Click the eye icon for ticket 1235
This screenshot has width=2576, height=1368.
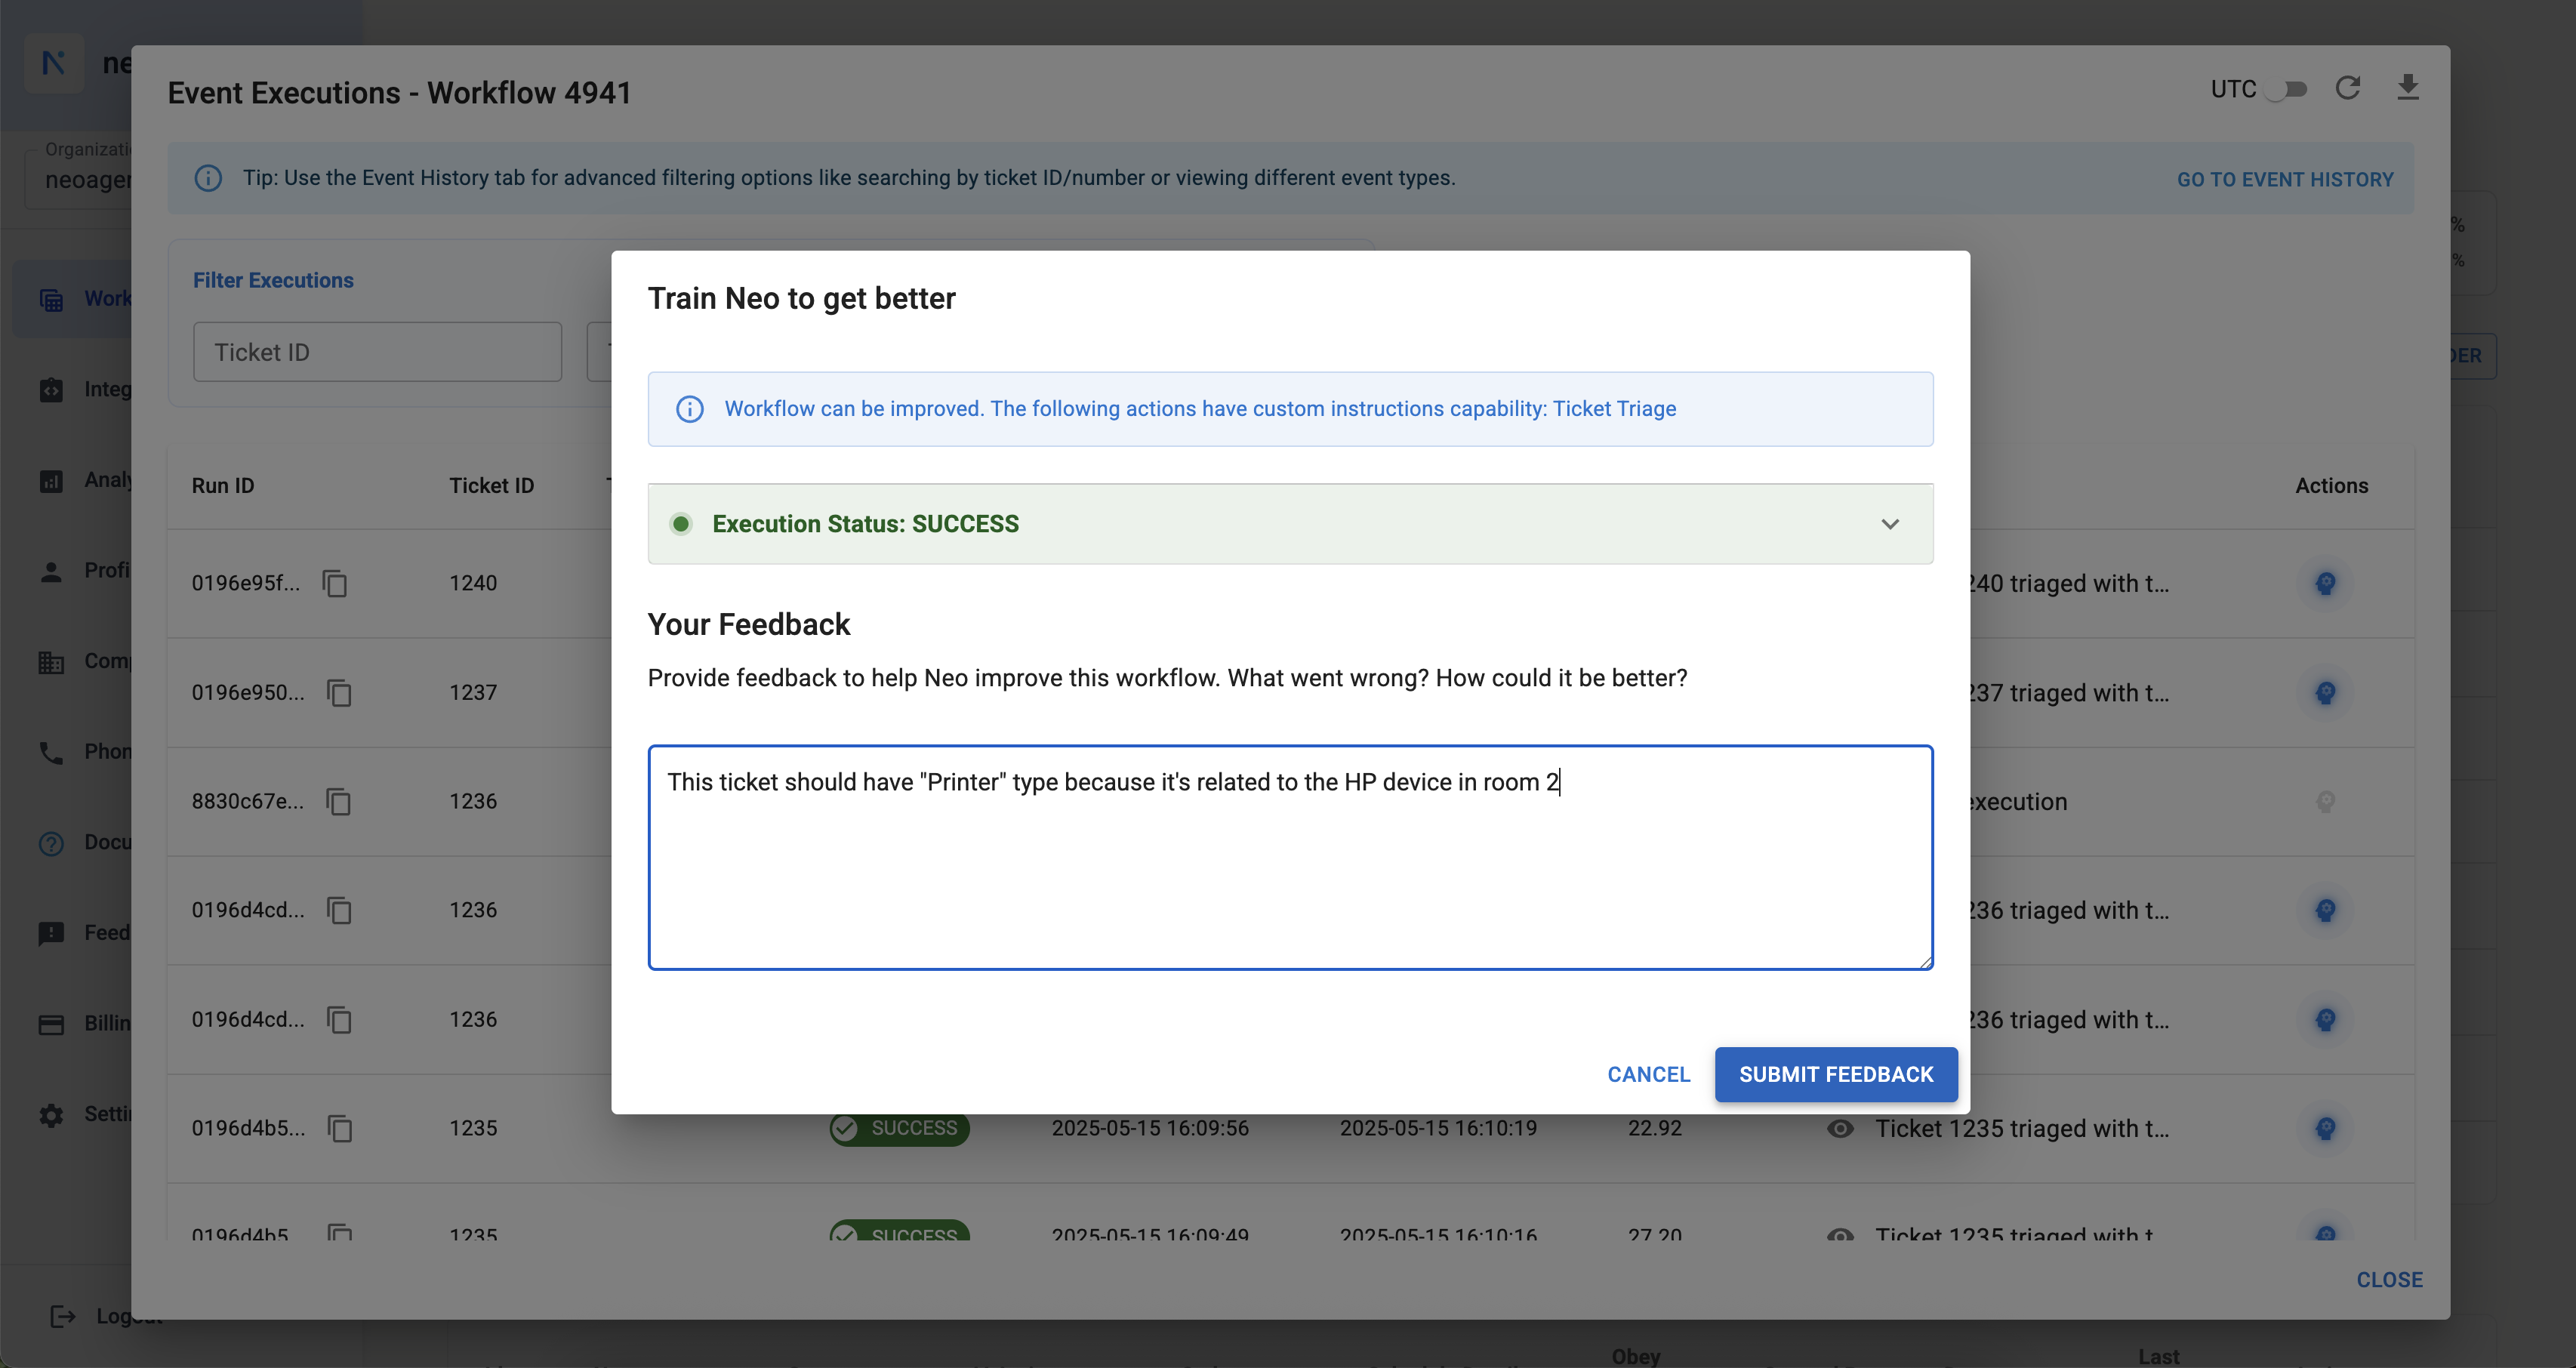click(1839, 1128)
